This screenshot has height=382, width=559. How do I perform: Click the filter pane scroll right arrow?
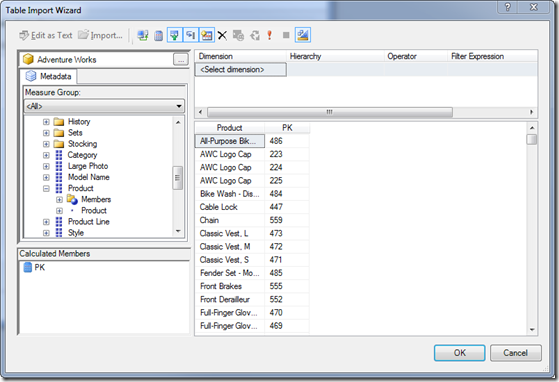532,112
